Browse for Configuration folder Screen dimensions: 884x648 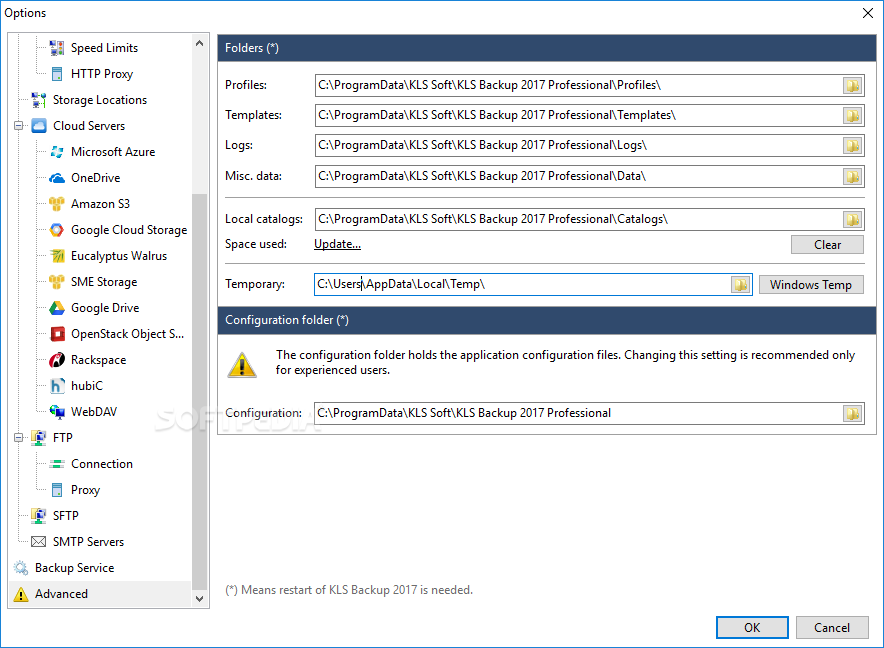point(852,413)
